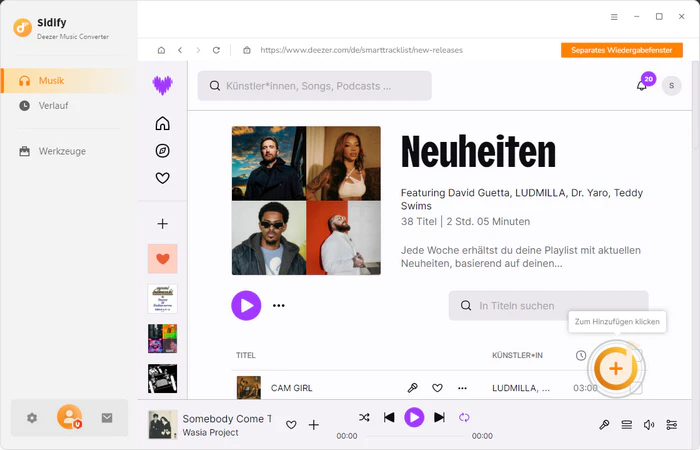Open Deezer explore compass icon
The image size is (700, 450).
coord(162,151)
